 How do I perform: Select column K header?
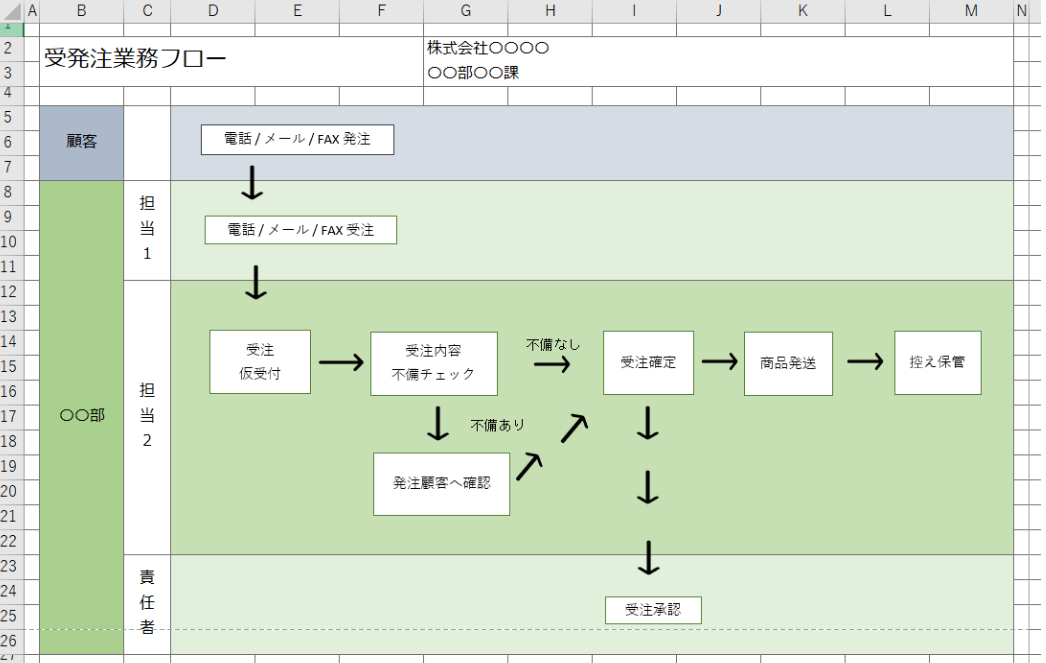tap(803, 11)
